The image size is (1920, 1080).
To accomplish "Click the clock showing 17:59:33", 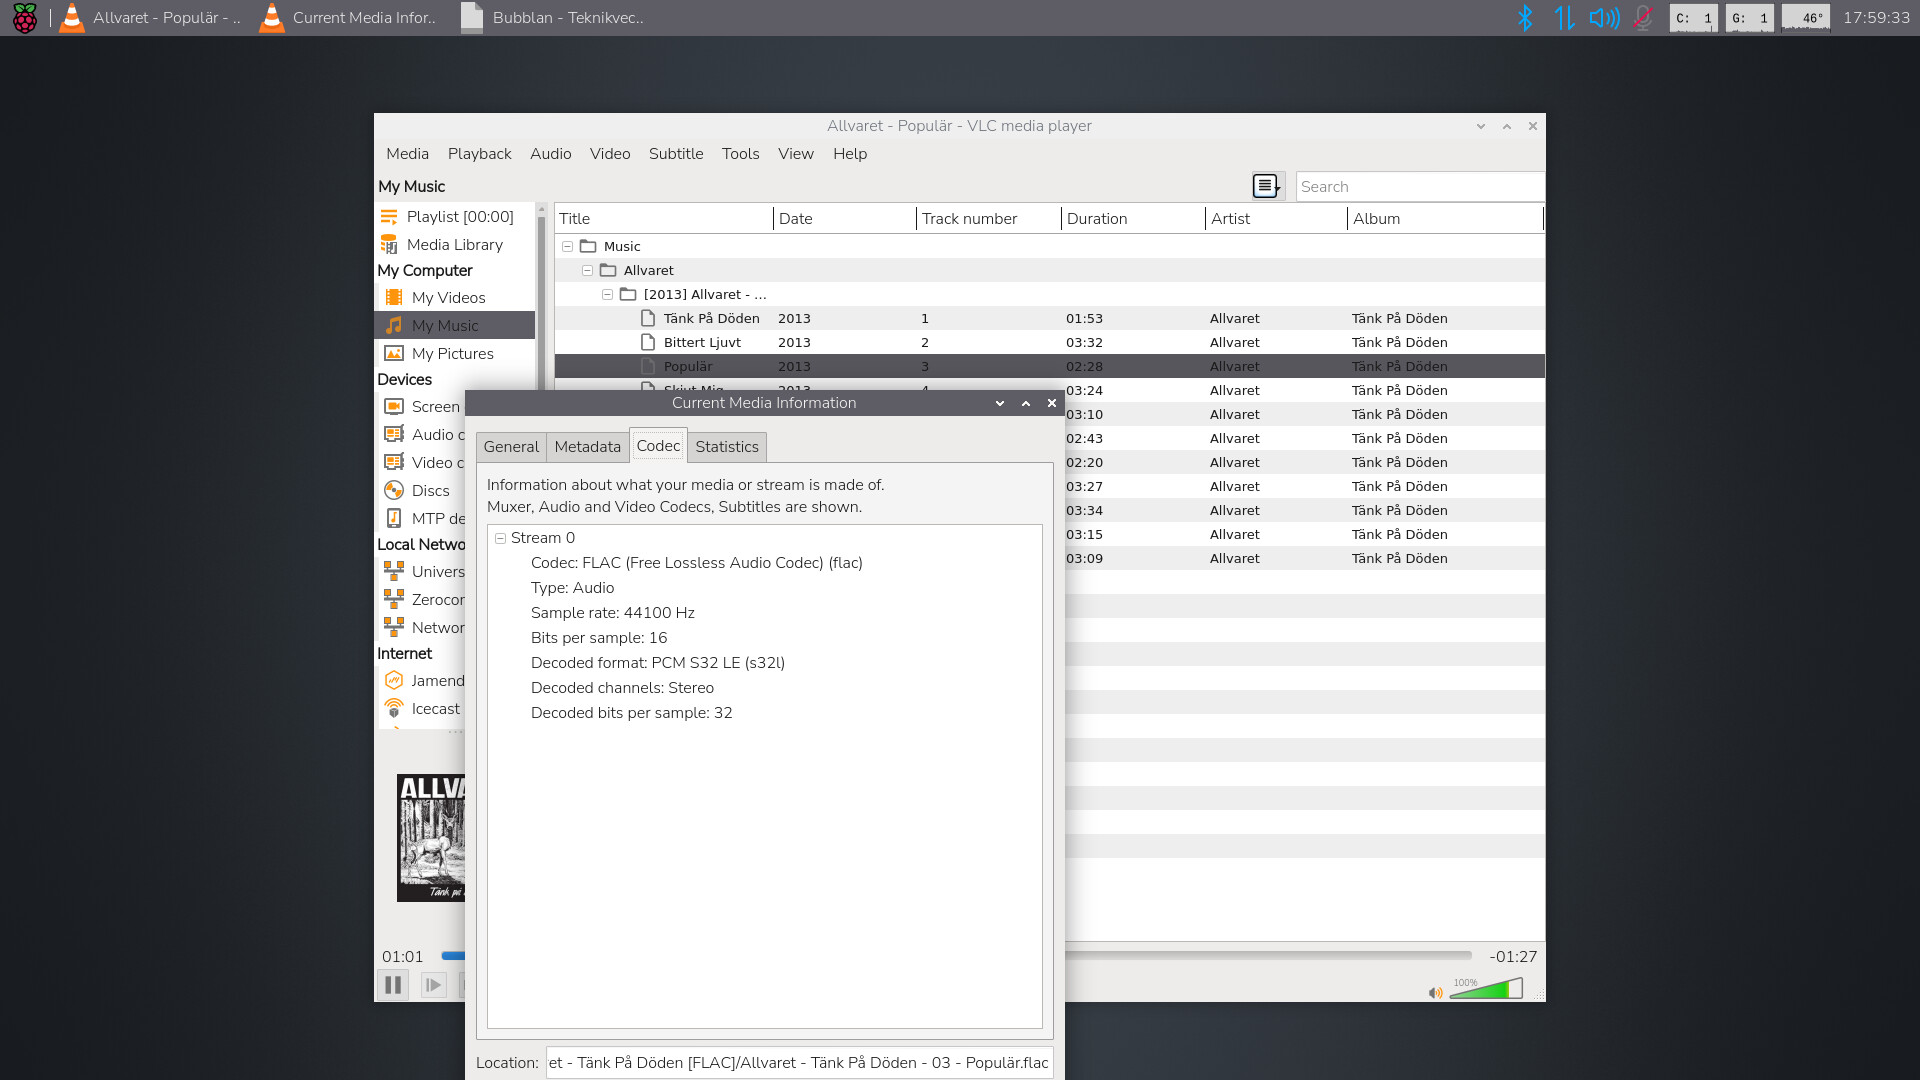I will pos(1876,18).
